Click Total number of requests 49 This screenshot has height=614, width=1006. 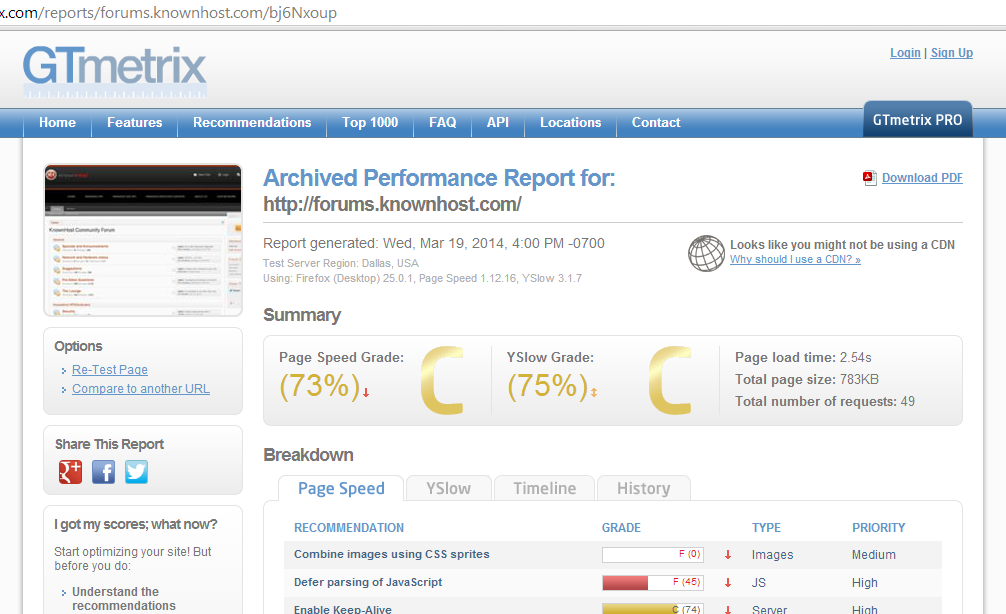pos(824,401)
